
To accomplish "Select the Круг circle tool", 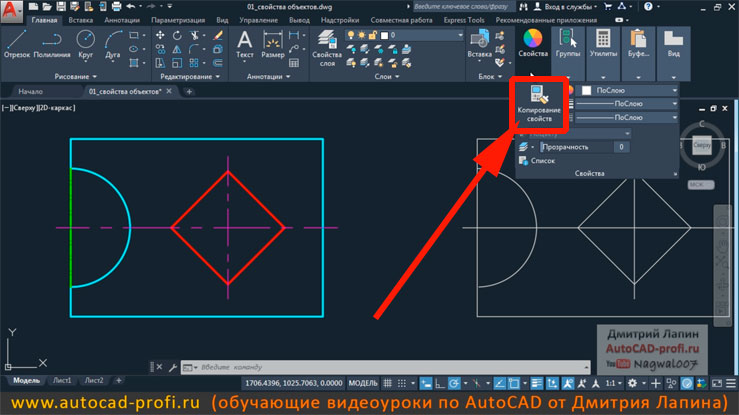I will pyautogui.click(x=85, y=44).
